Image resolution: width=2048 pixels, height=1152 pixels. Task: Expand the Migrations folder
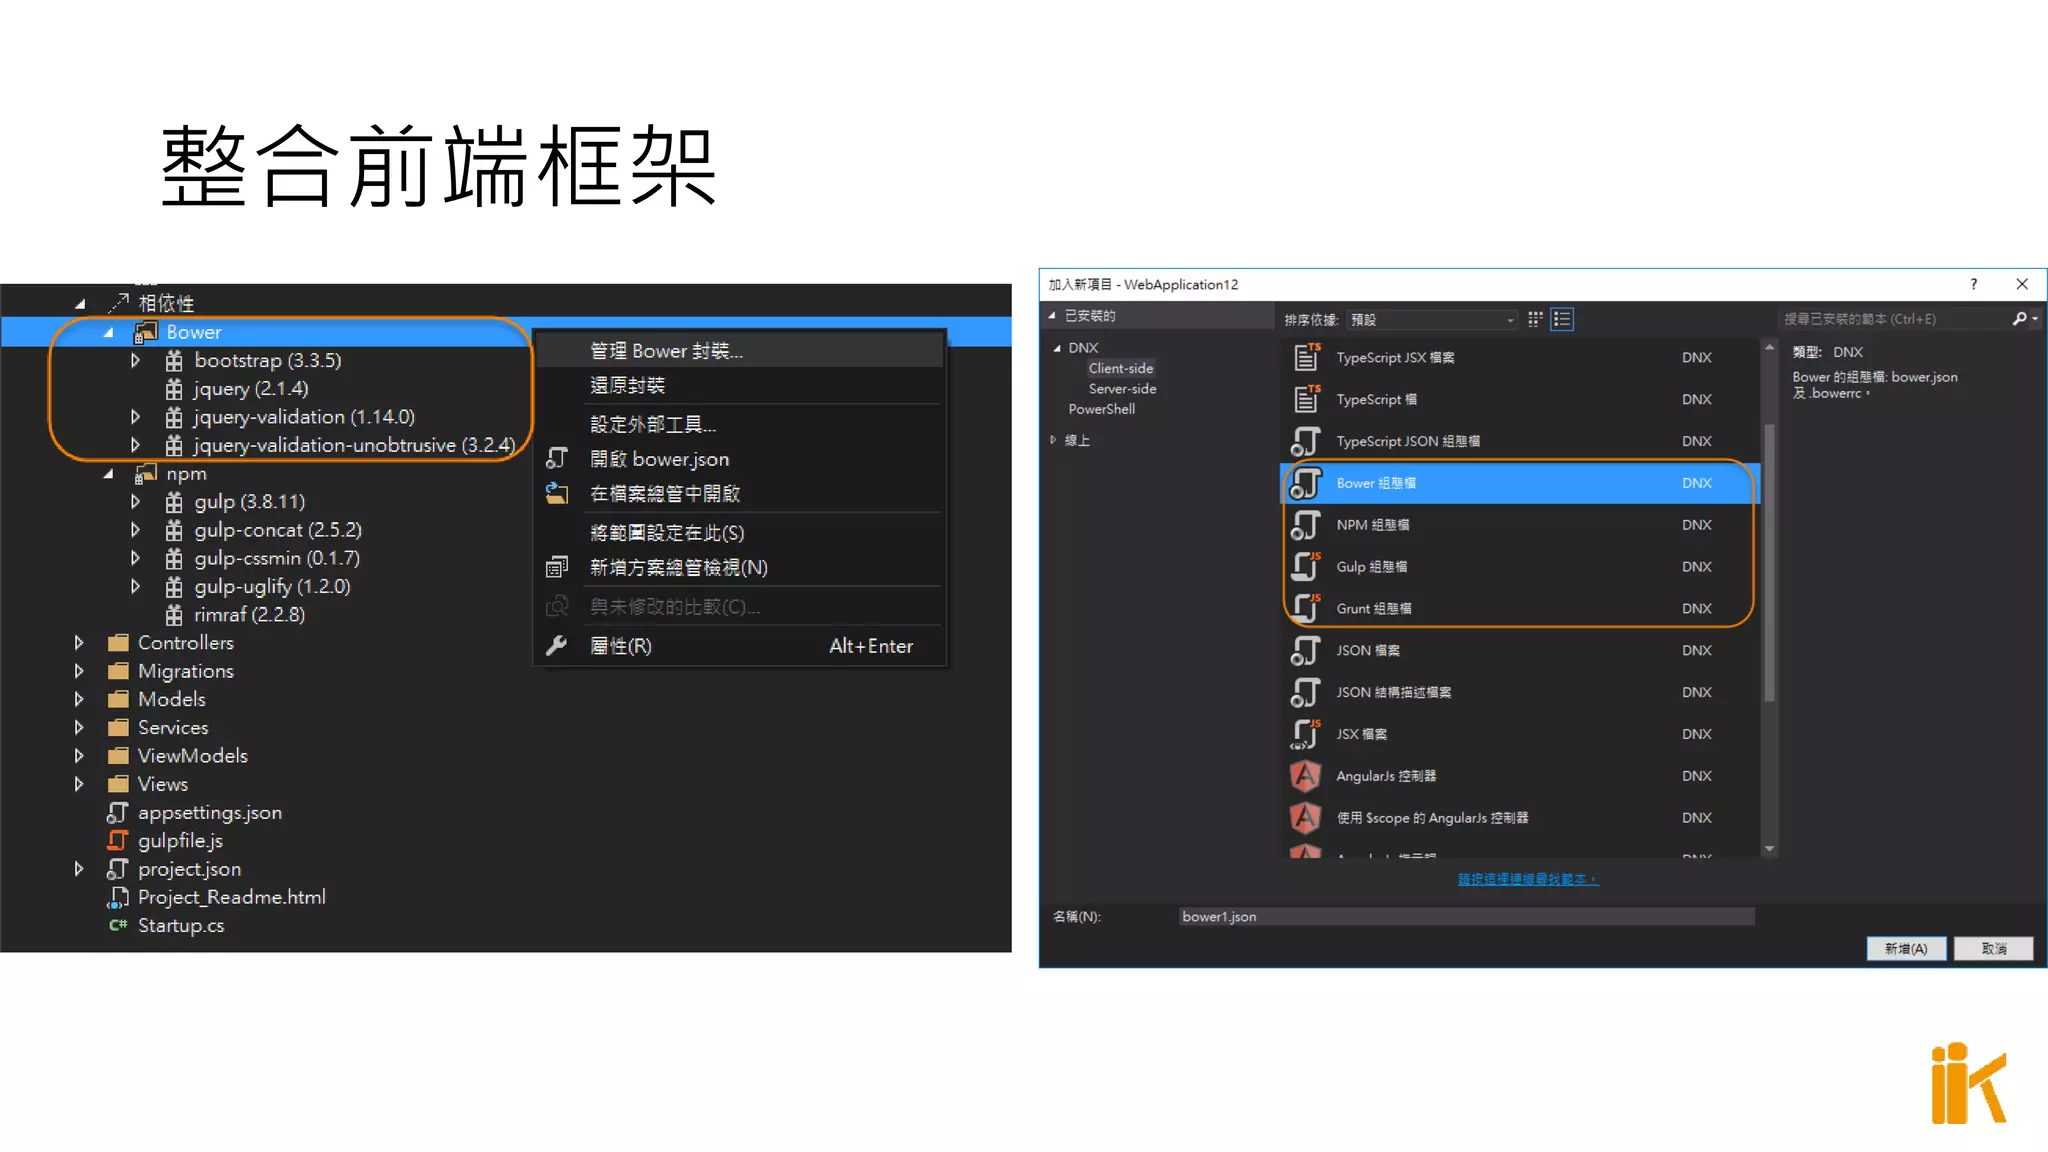(79, 671)
